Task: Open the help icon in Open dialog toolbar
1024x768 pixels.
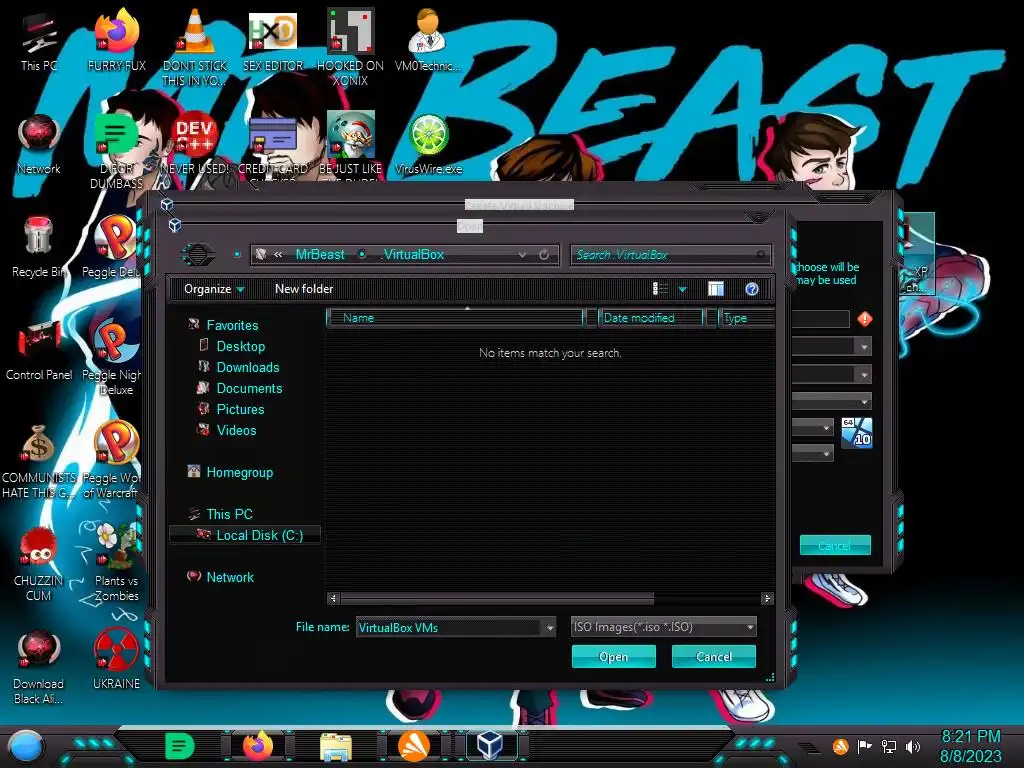Action: point(752,289)
